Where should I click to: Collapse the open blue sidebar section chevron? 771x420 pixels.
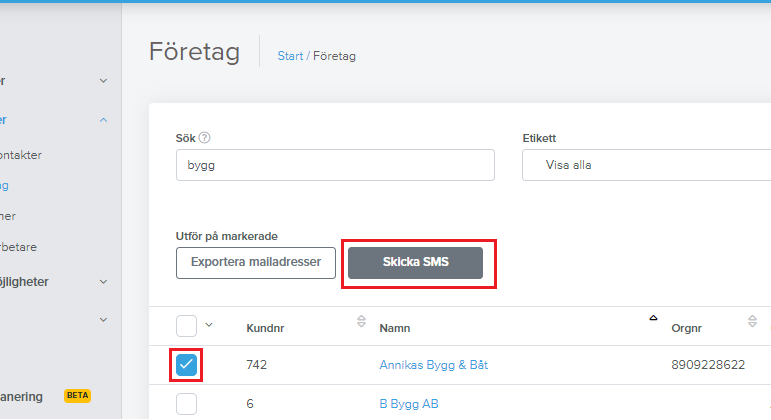pyautogui.click(x=103, y=120)
